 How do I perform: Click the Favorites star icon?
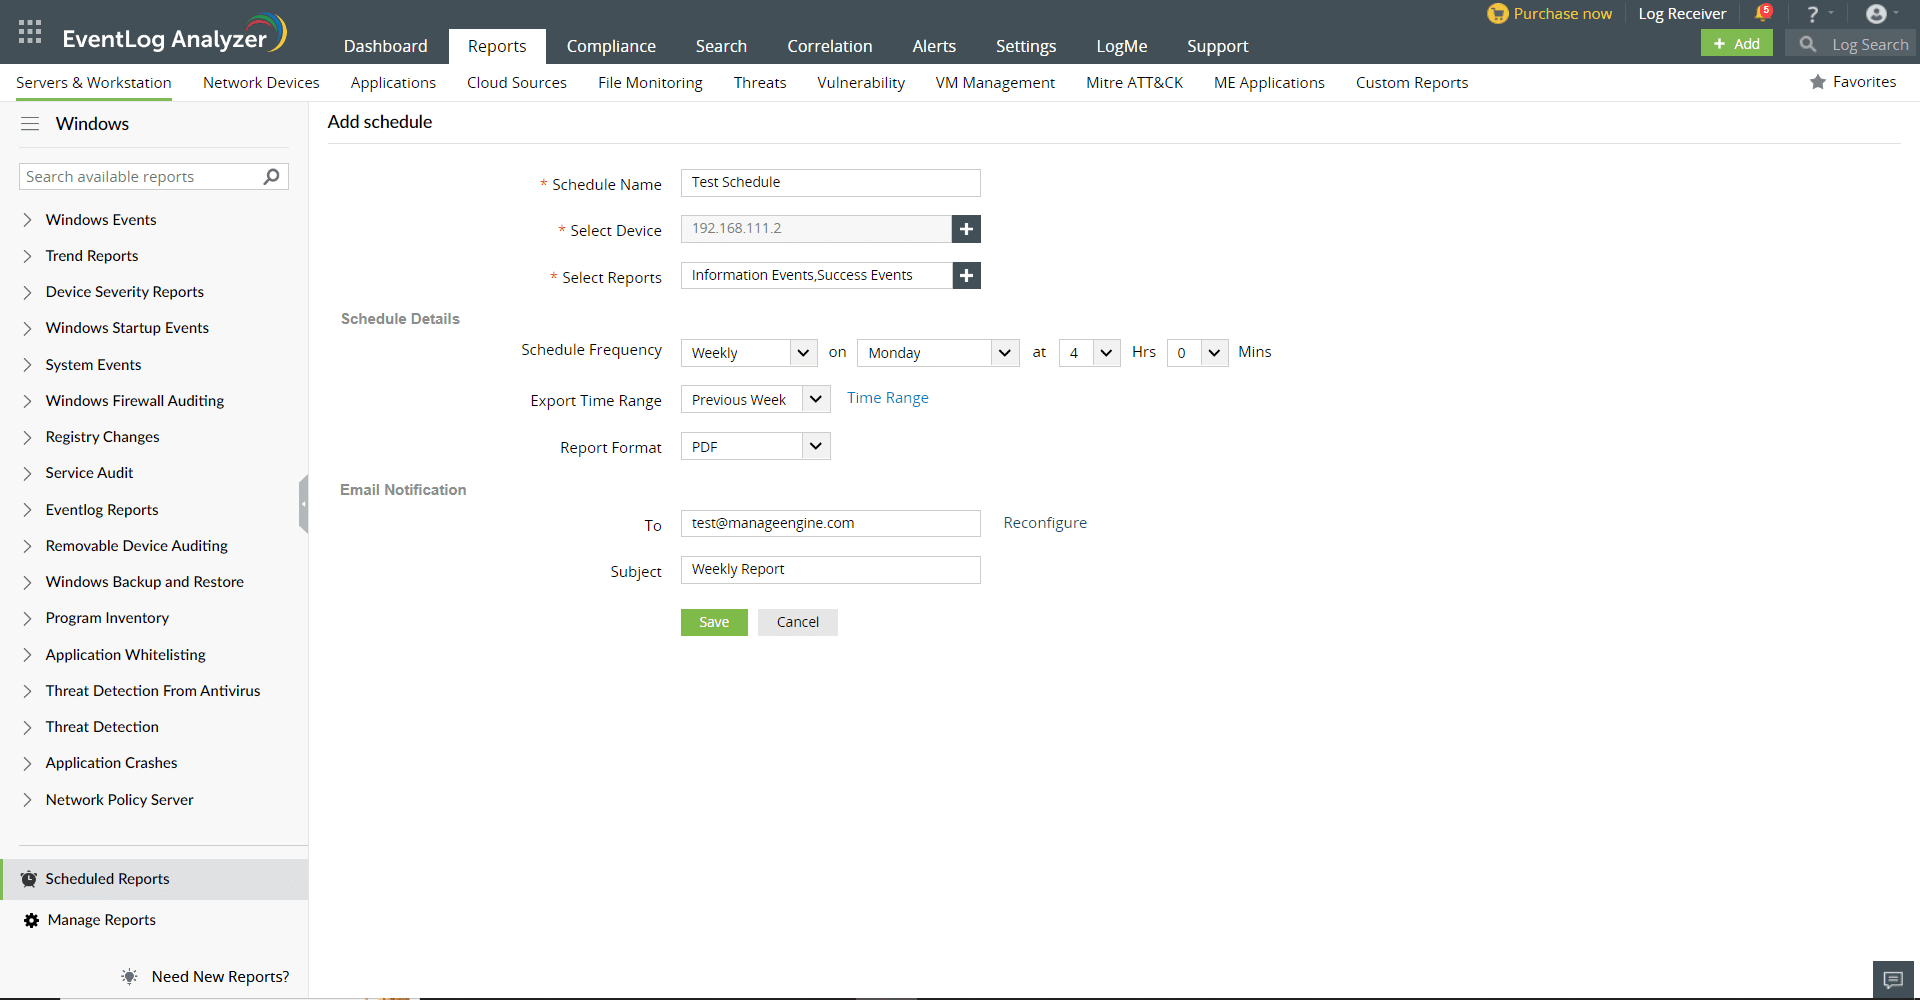1818,82
